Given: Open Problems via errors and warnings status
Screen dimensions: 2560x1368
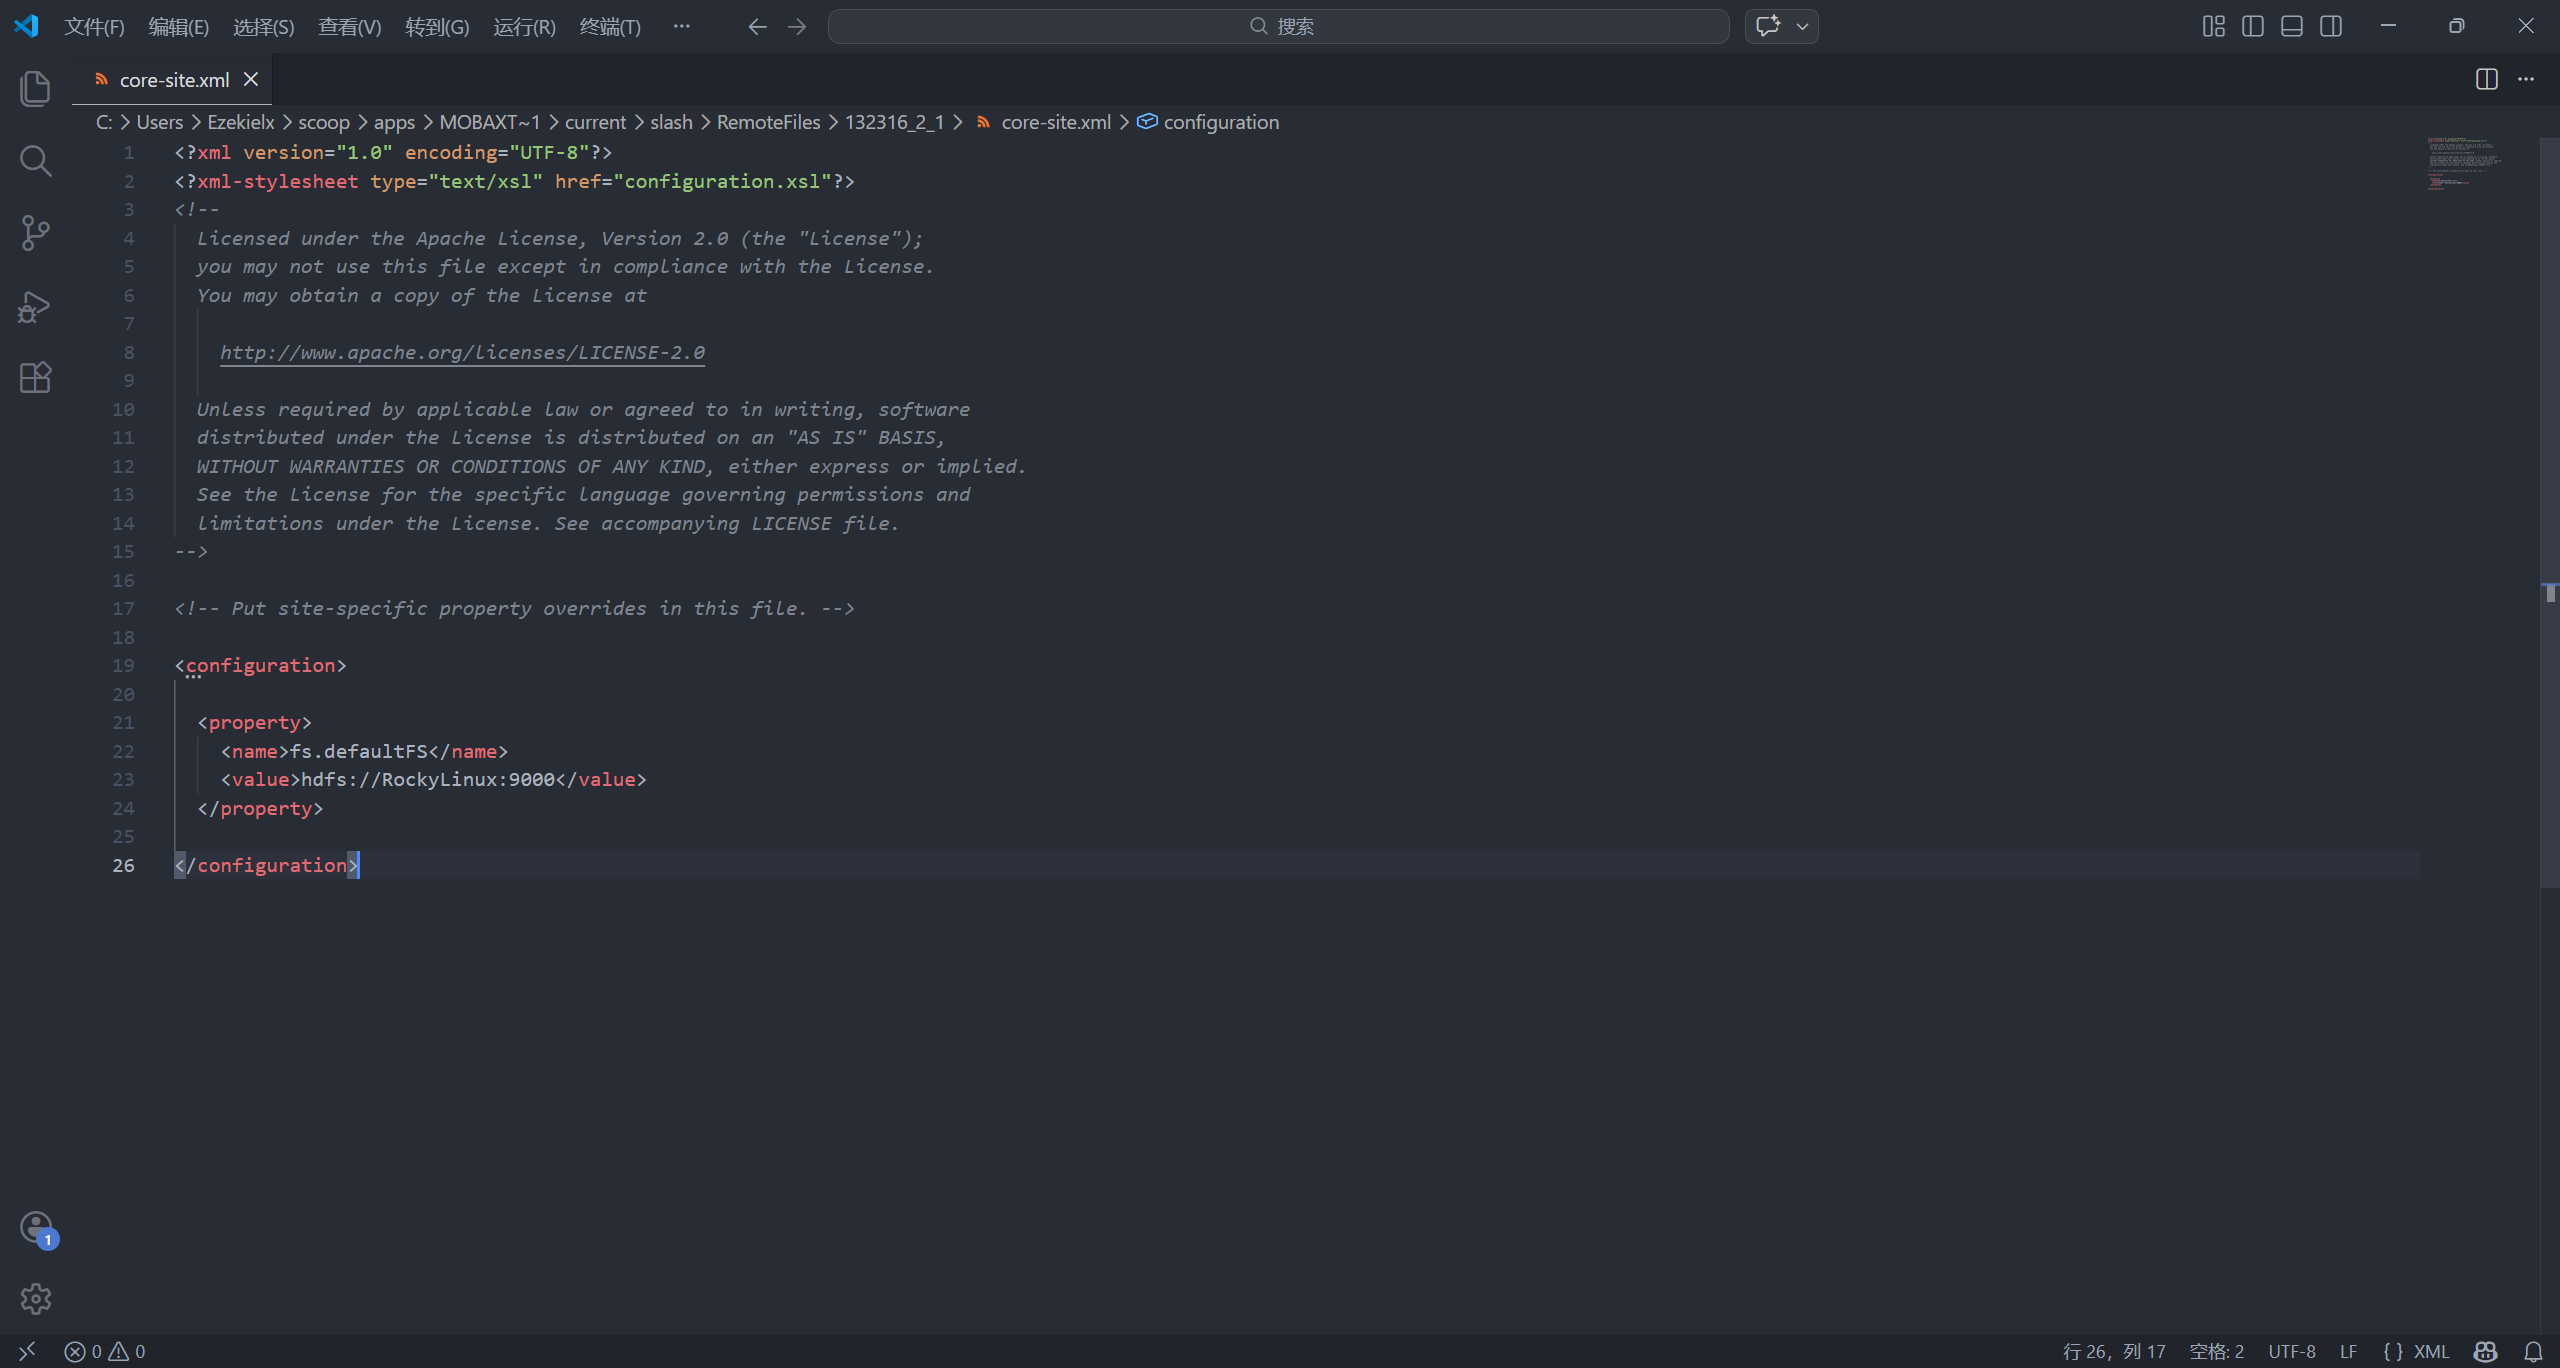Looking at the screenshot, I should (x=105, y=1352).
